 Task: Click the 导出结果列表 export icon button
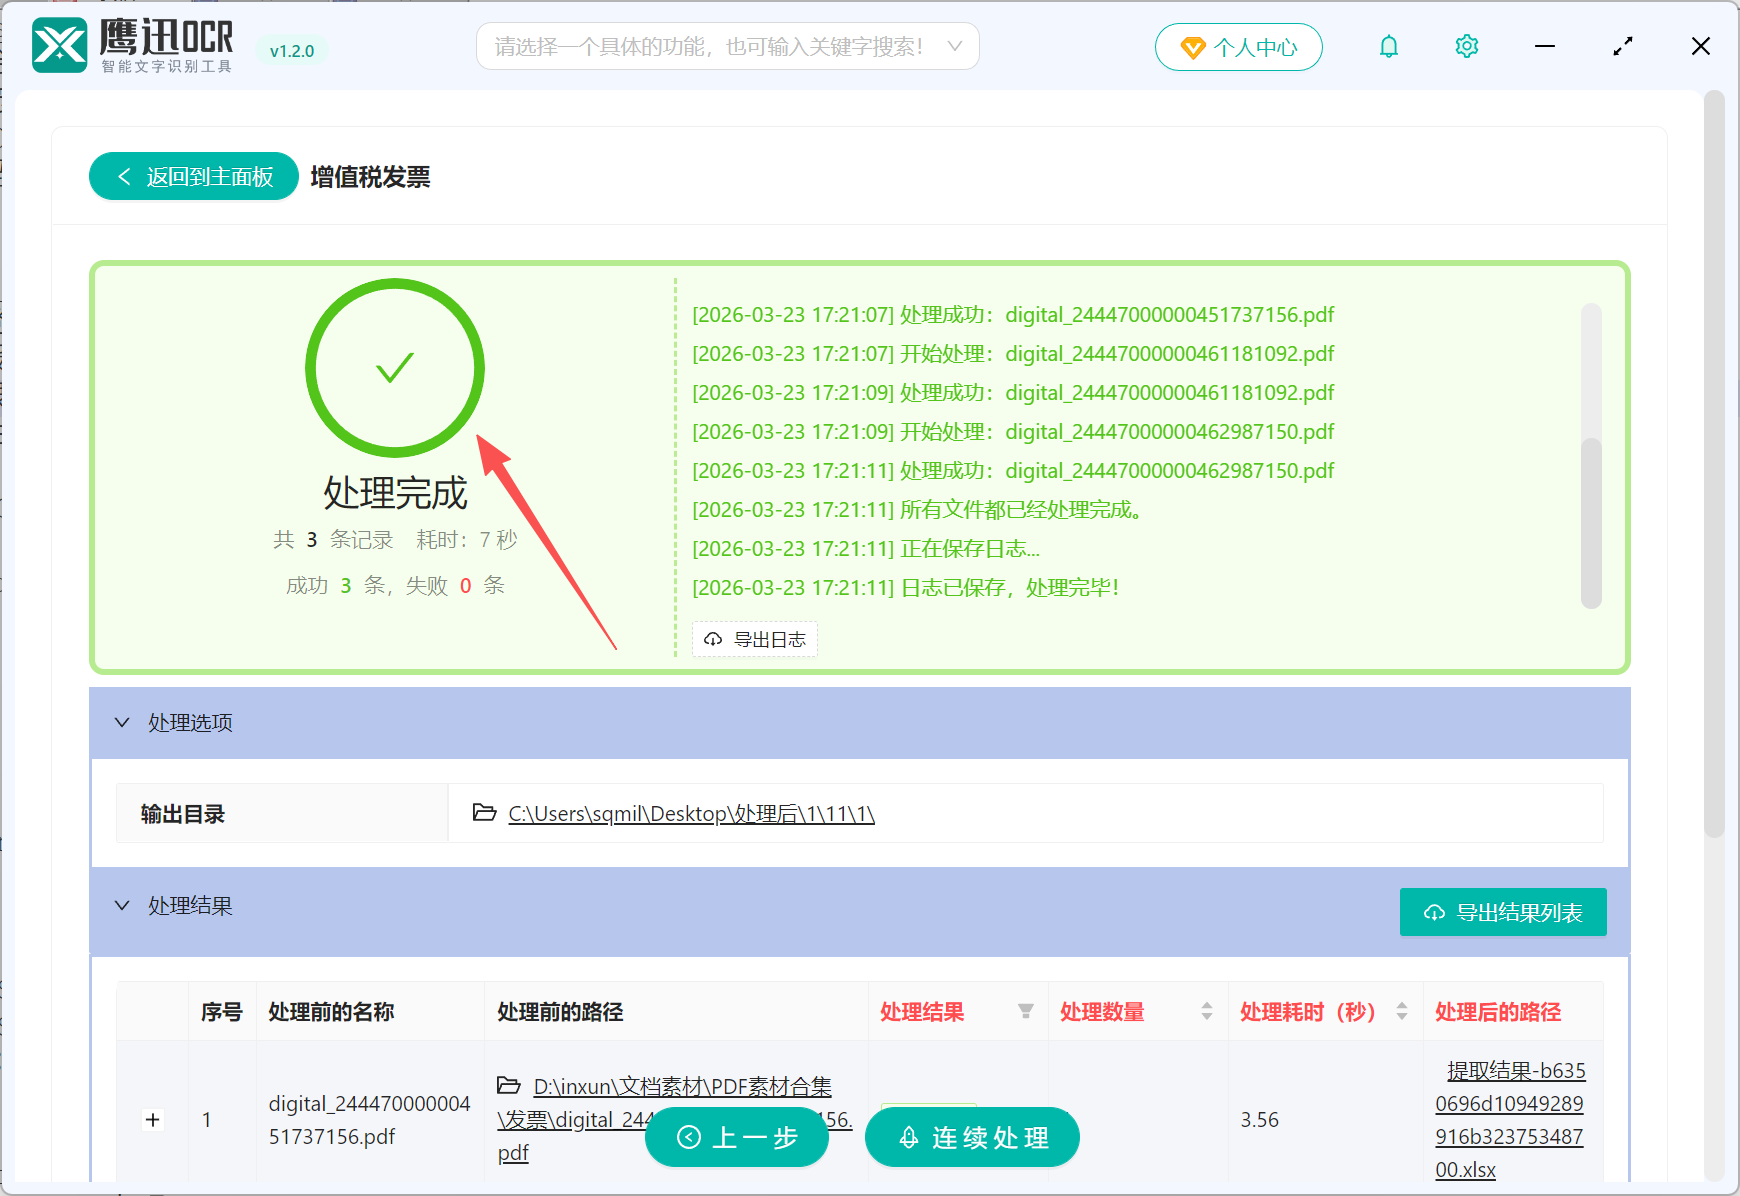pyautogui.click(x=1432, y=912)
